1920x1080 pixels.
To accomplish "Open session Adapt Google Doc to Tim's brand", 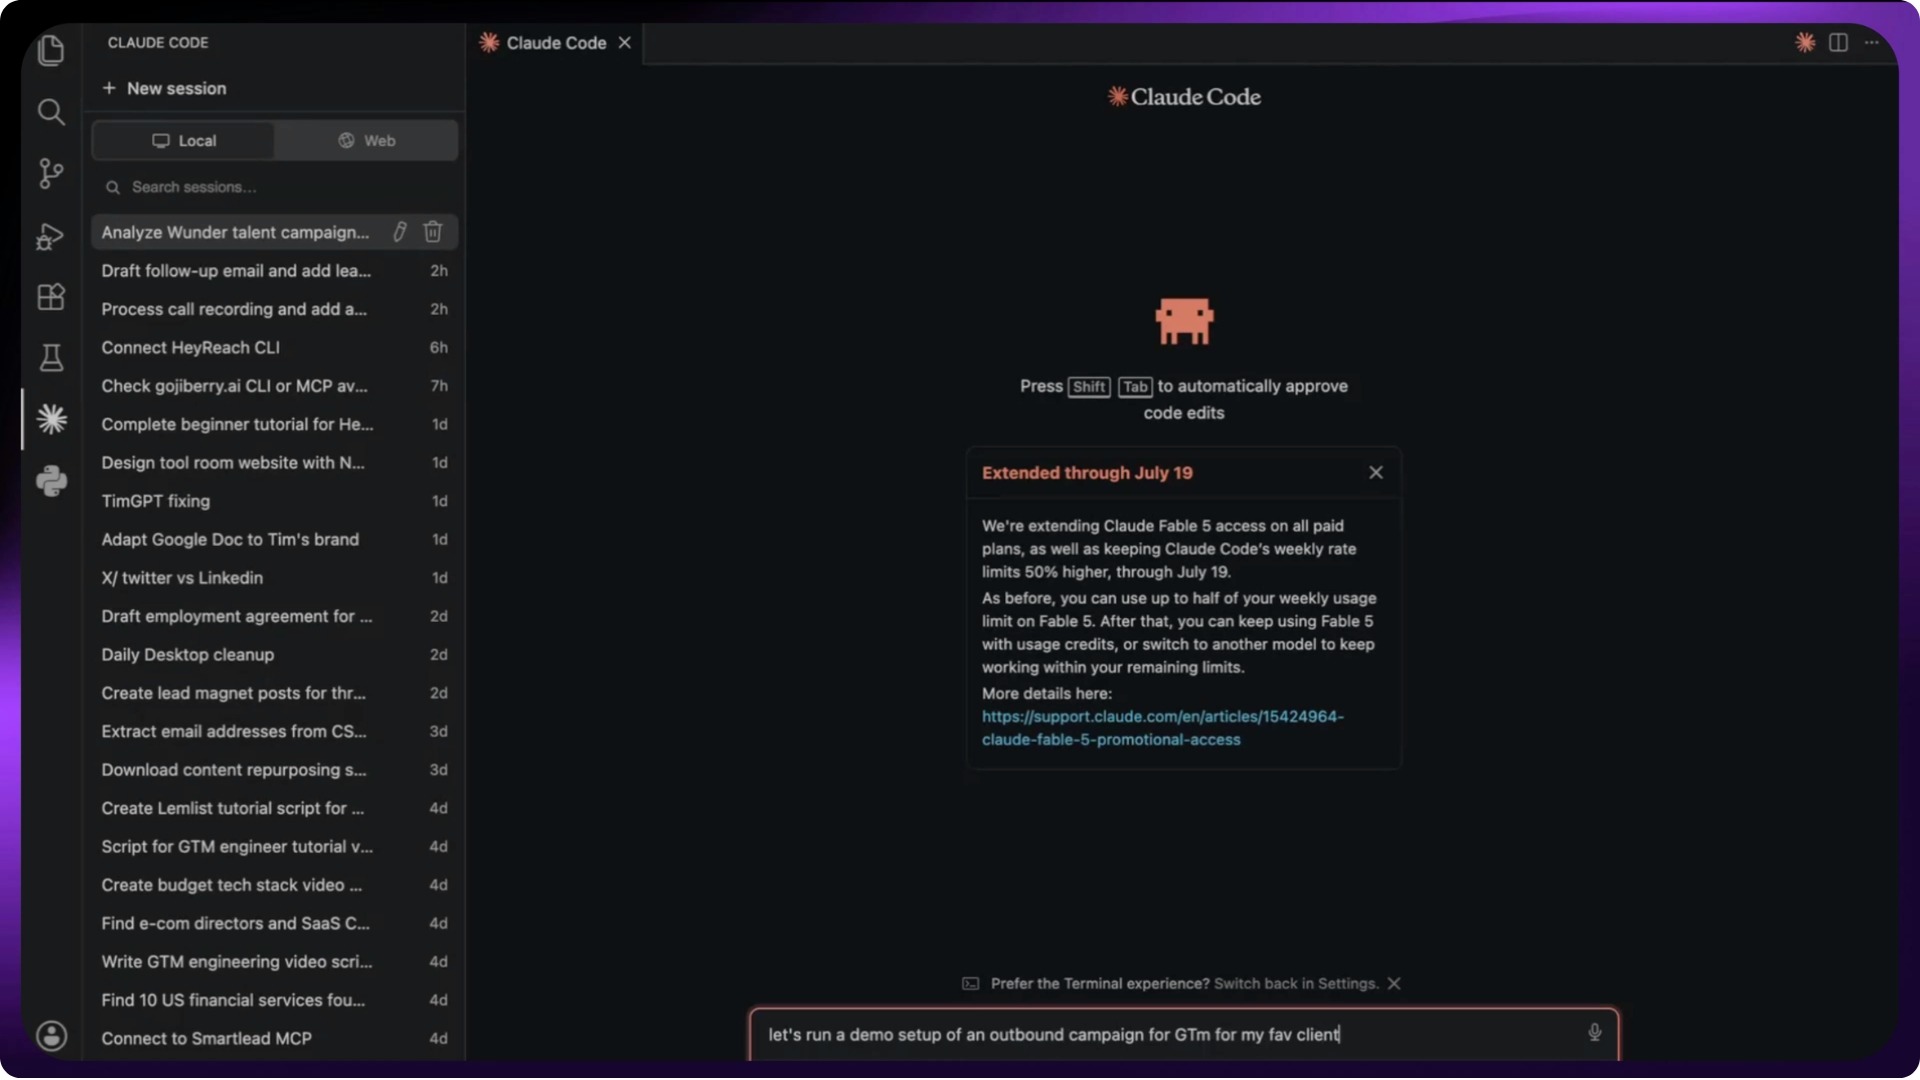I will click(275, 540).
